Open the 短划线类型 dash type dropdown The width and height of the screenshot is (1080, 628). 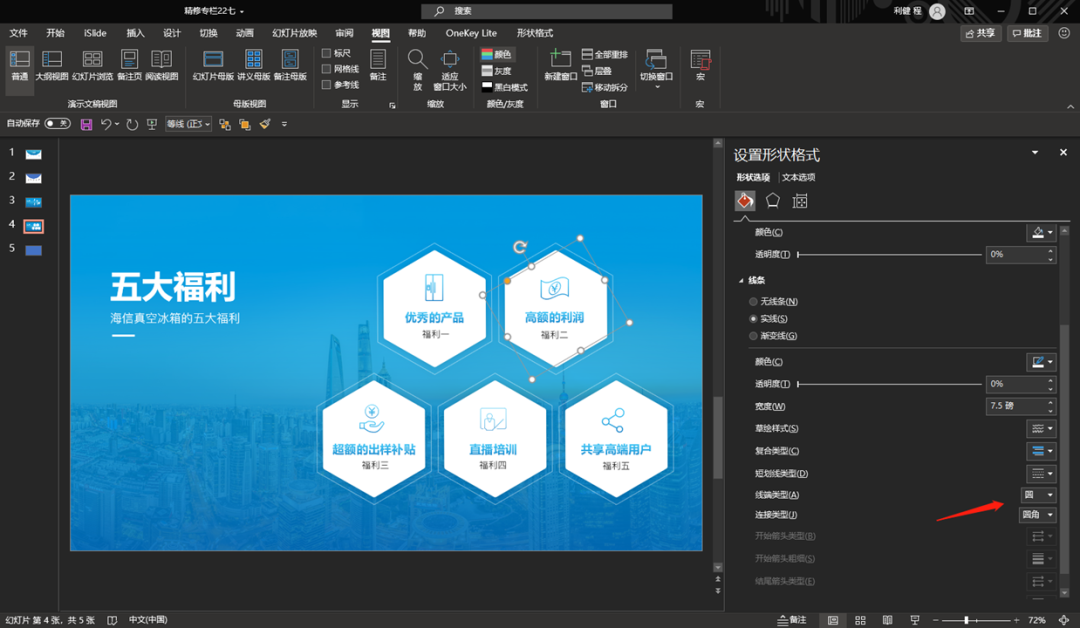click(1041, 473)
